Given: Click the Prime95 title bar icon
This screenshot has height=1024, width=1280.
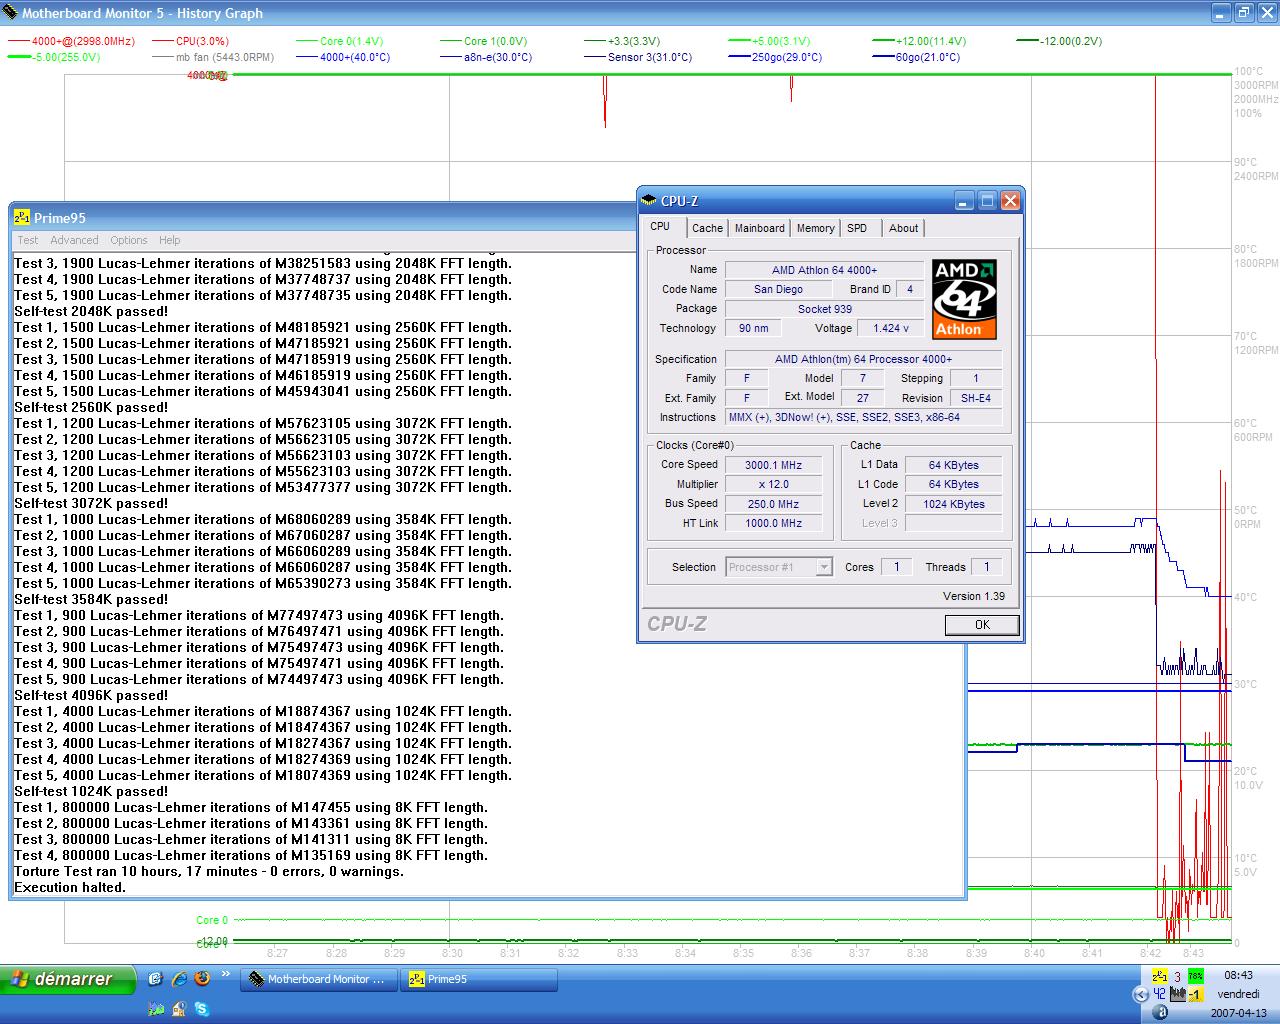Looking at the screenshot, I should click(x=21, y=218).
